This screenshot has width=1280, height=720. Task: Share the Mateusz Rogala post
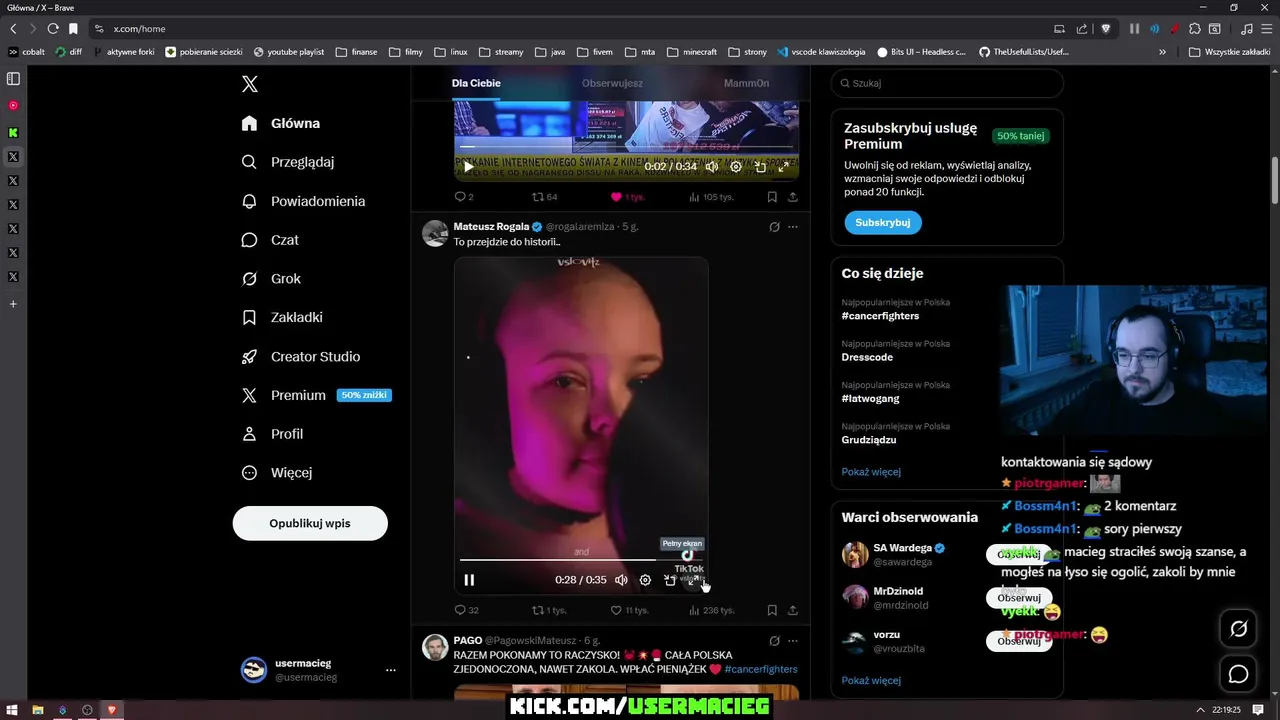pyautogui.click(x=793, y=610)
